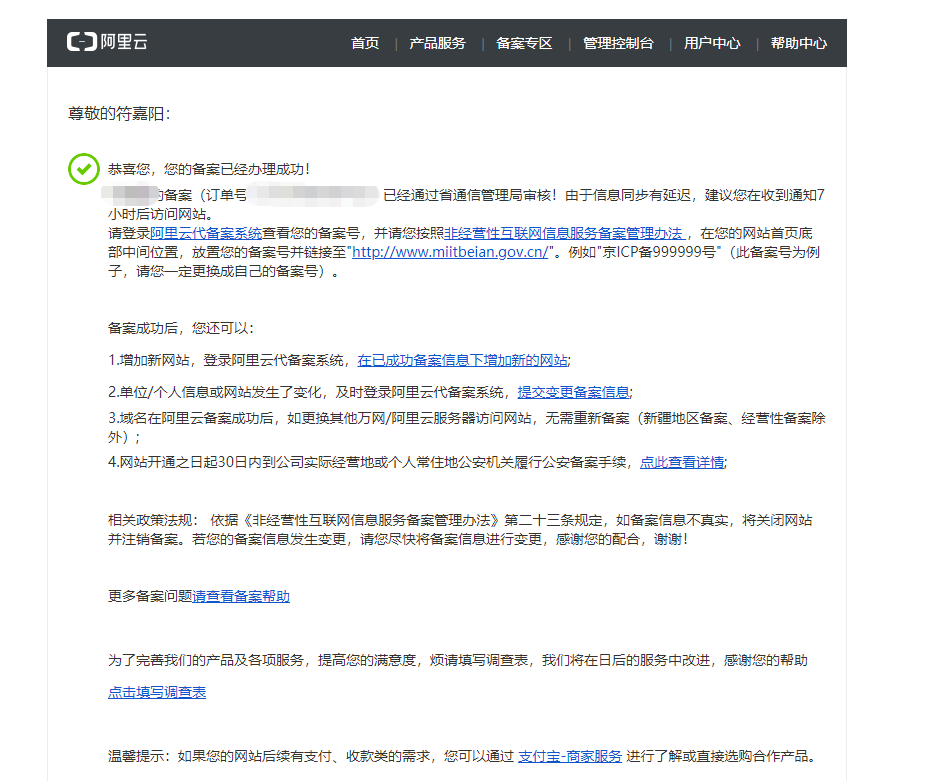This screenshot has width=937, height=781.
Task: Click the Aliyun logo in header
Action: [x=107, y=42]
